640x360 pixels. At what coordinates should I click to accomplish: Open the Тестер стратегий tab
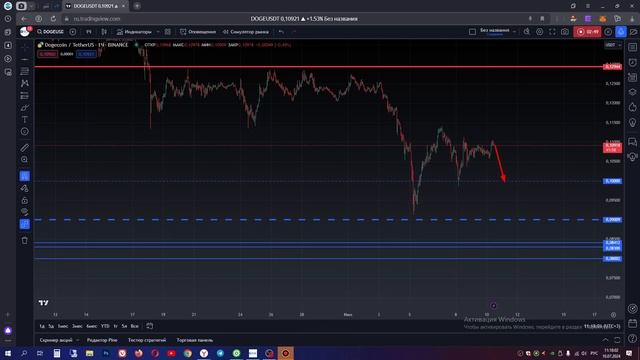[147, 340]
